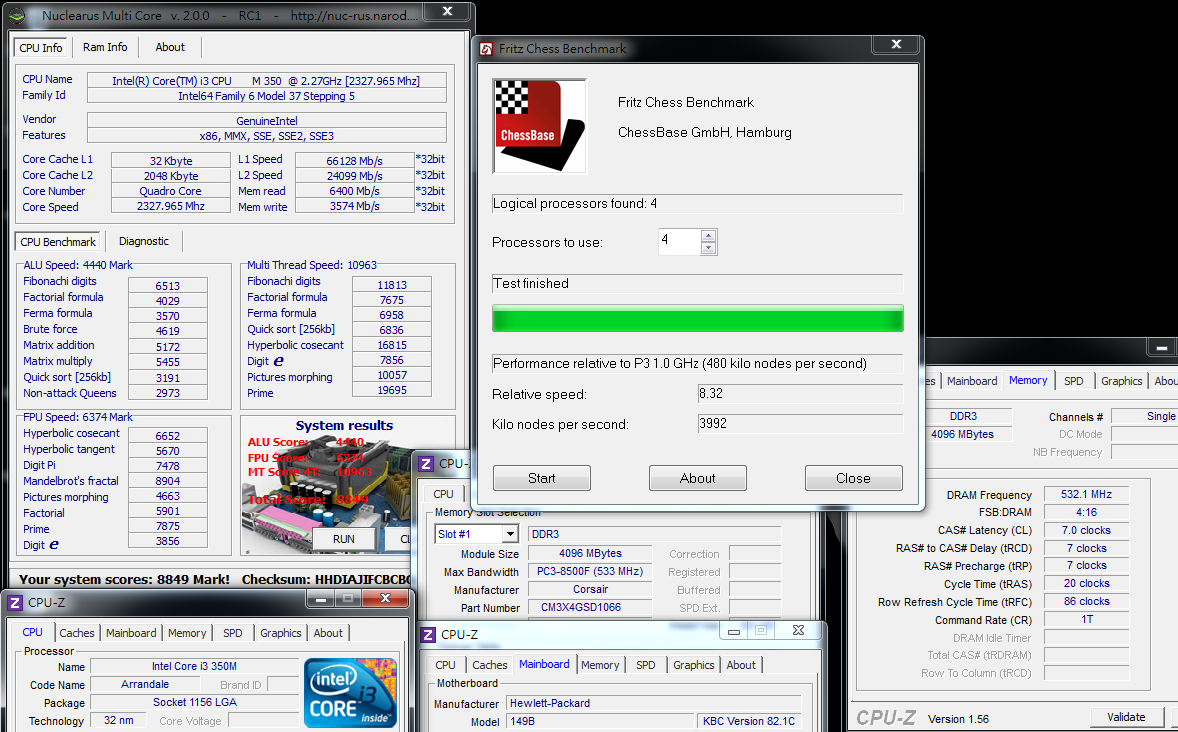Click the Prime multi-thread score 19695

(391, 390)
